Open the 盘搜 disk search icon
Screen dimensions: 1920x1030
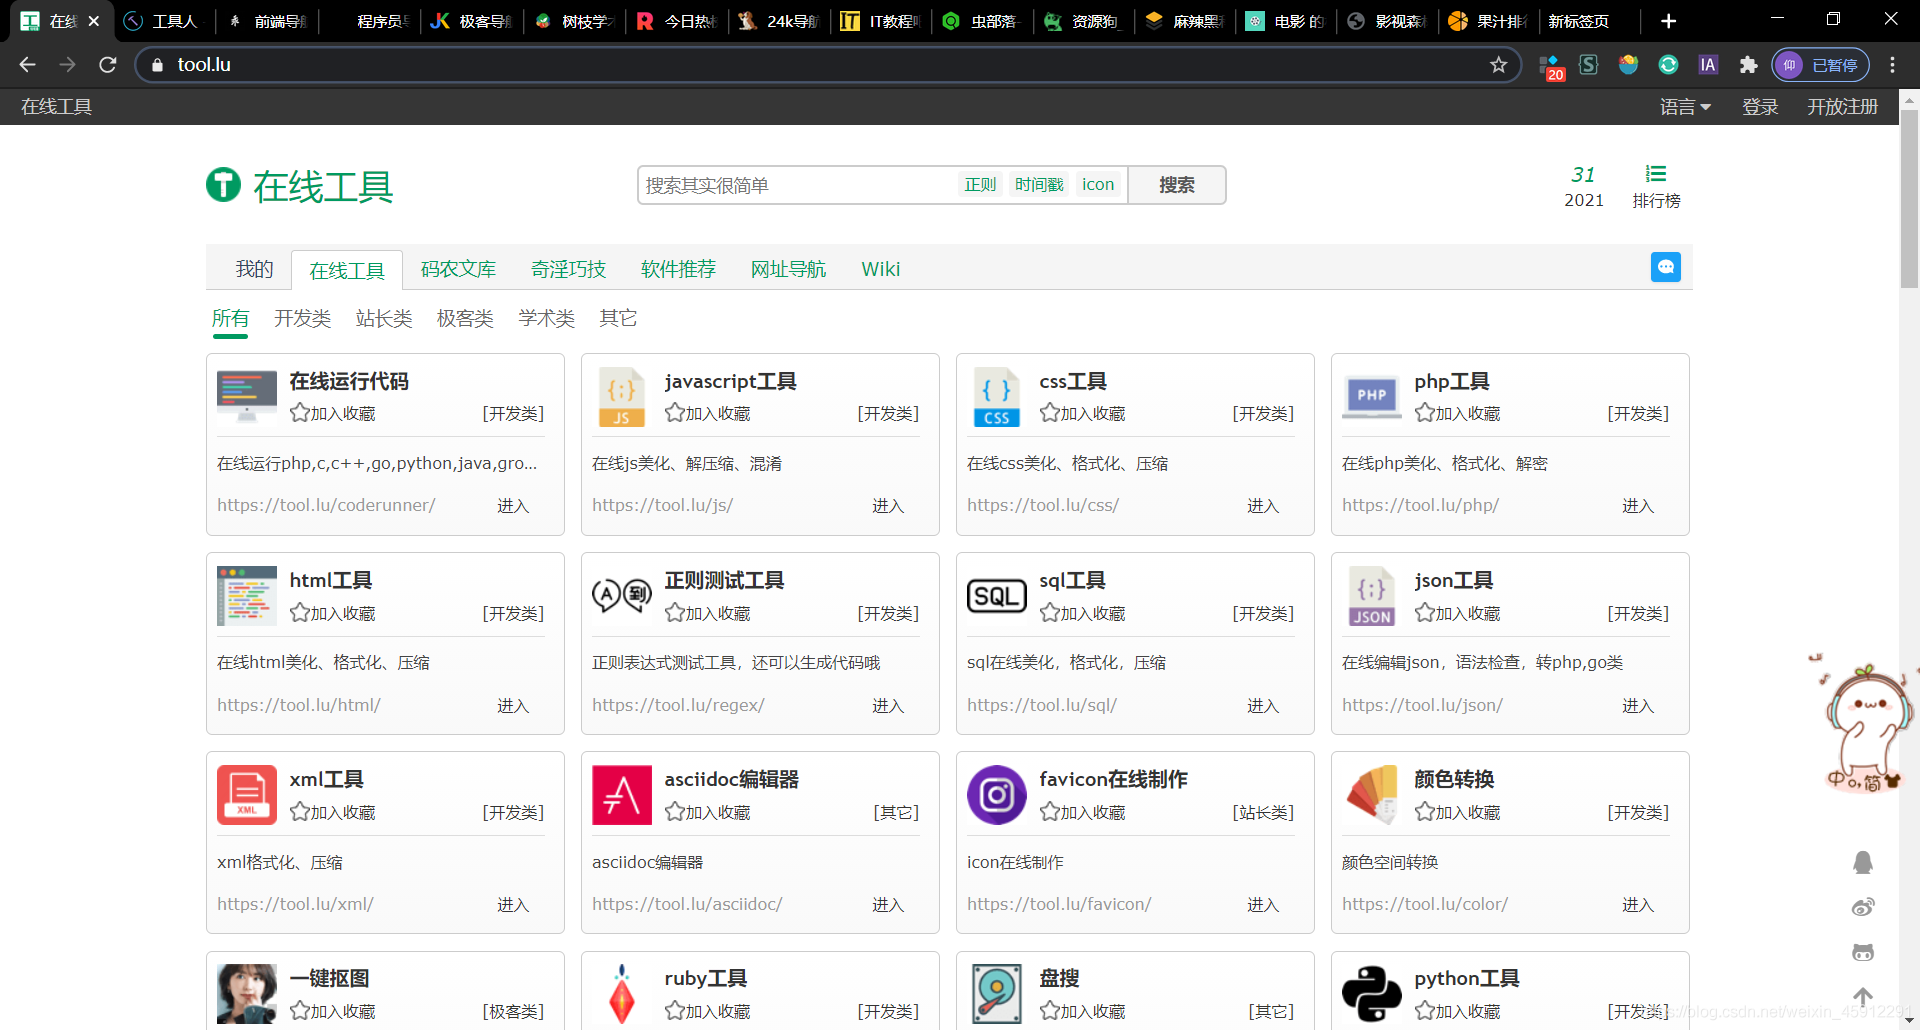click(x=997, y=994)
